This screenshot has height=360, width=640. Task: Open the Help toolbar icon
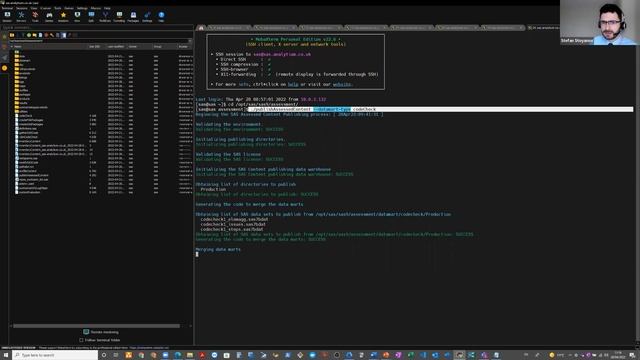(x=161, y=16)
